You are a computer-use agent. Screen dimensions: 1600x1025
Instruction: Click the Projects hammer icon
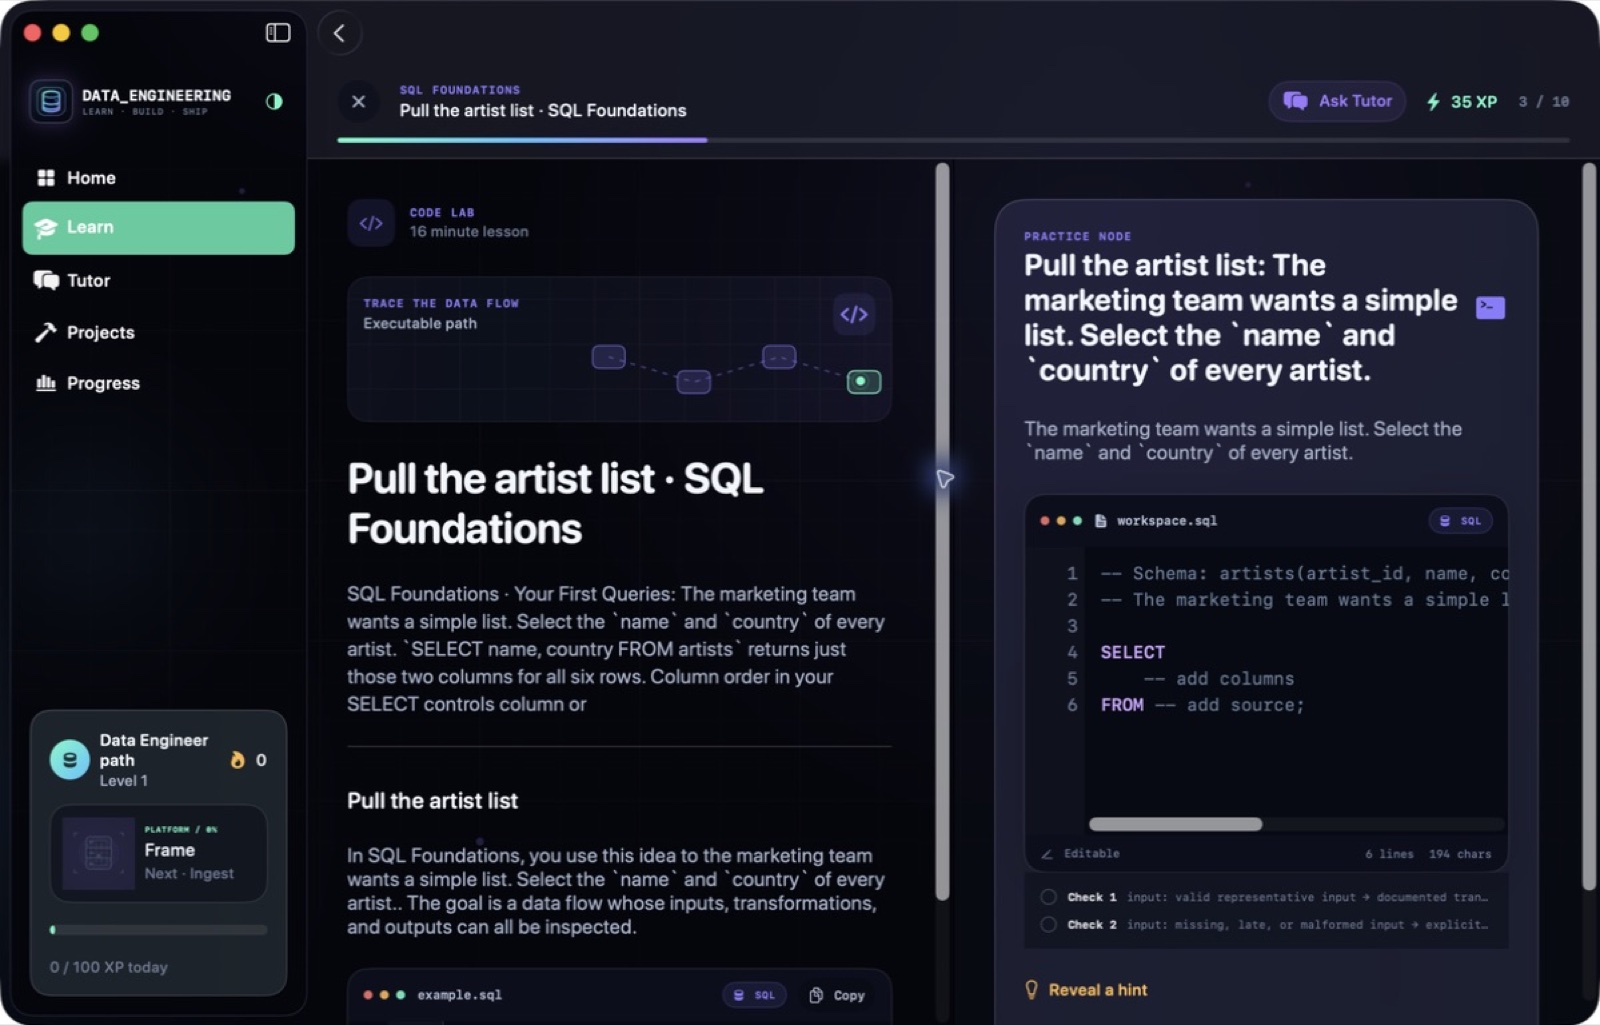pyautogui.click(x=46, y=332)
